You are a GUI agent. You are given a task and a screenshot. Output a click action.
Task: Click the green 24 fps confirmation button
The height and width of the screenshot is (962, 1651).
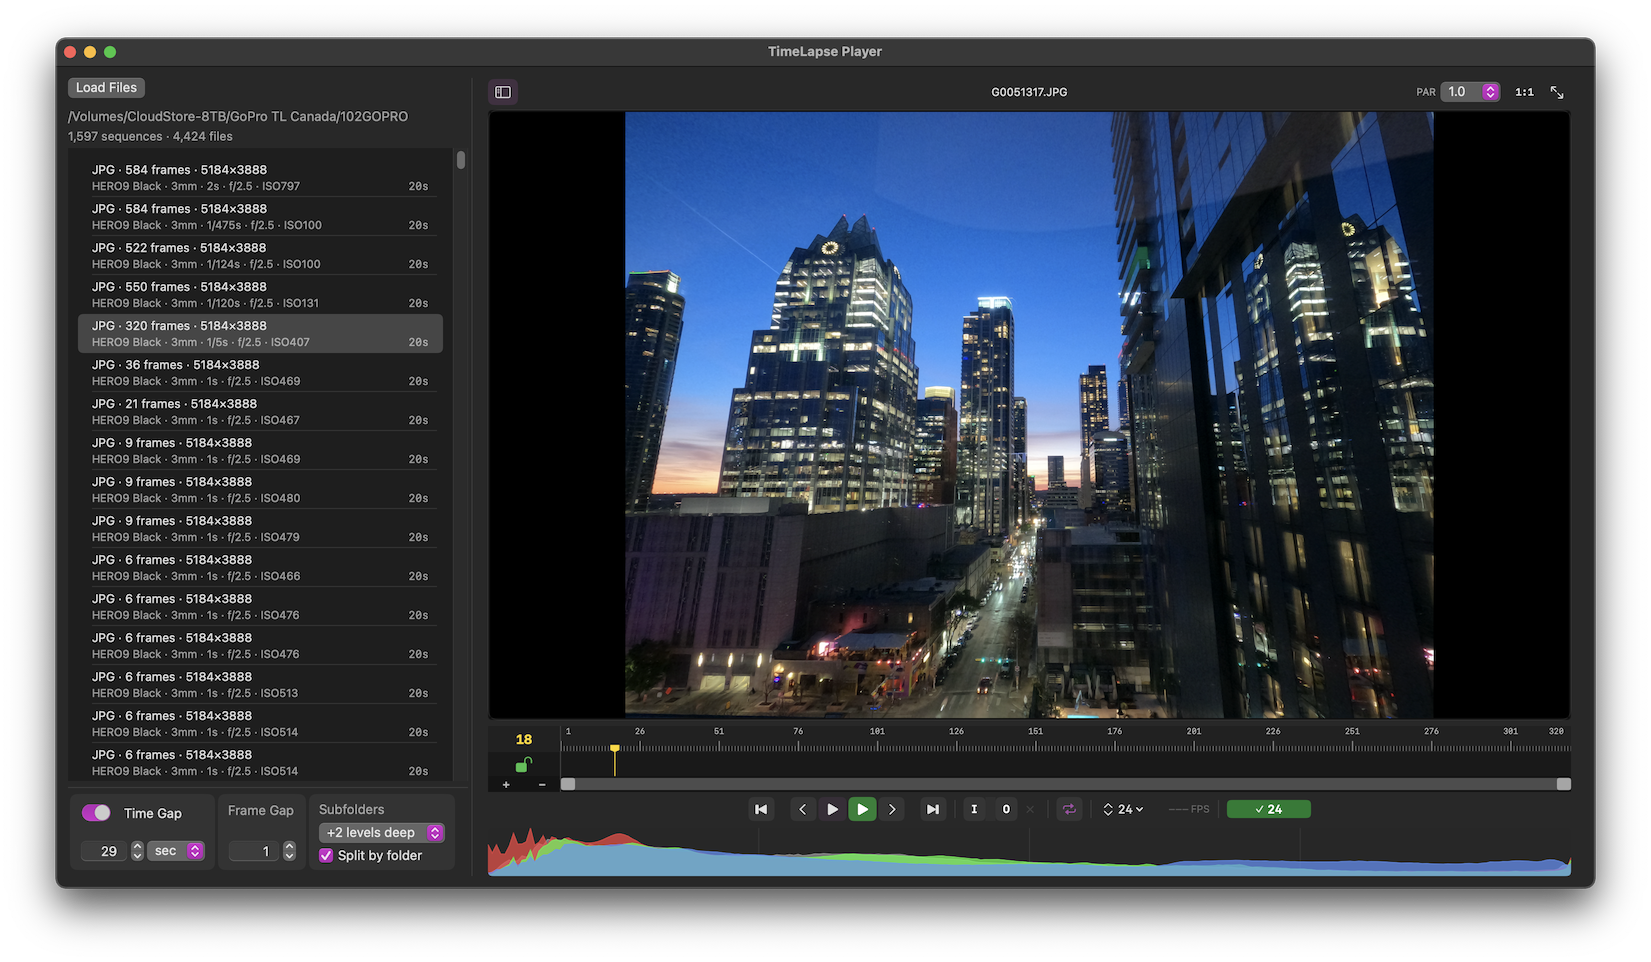tap(1268, 809)
